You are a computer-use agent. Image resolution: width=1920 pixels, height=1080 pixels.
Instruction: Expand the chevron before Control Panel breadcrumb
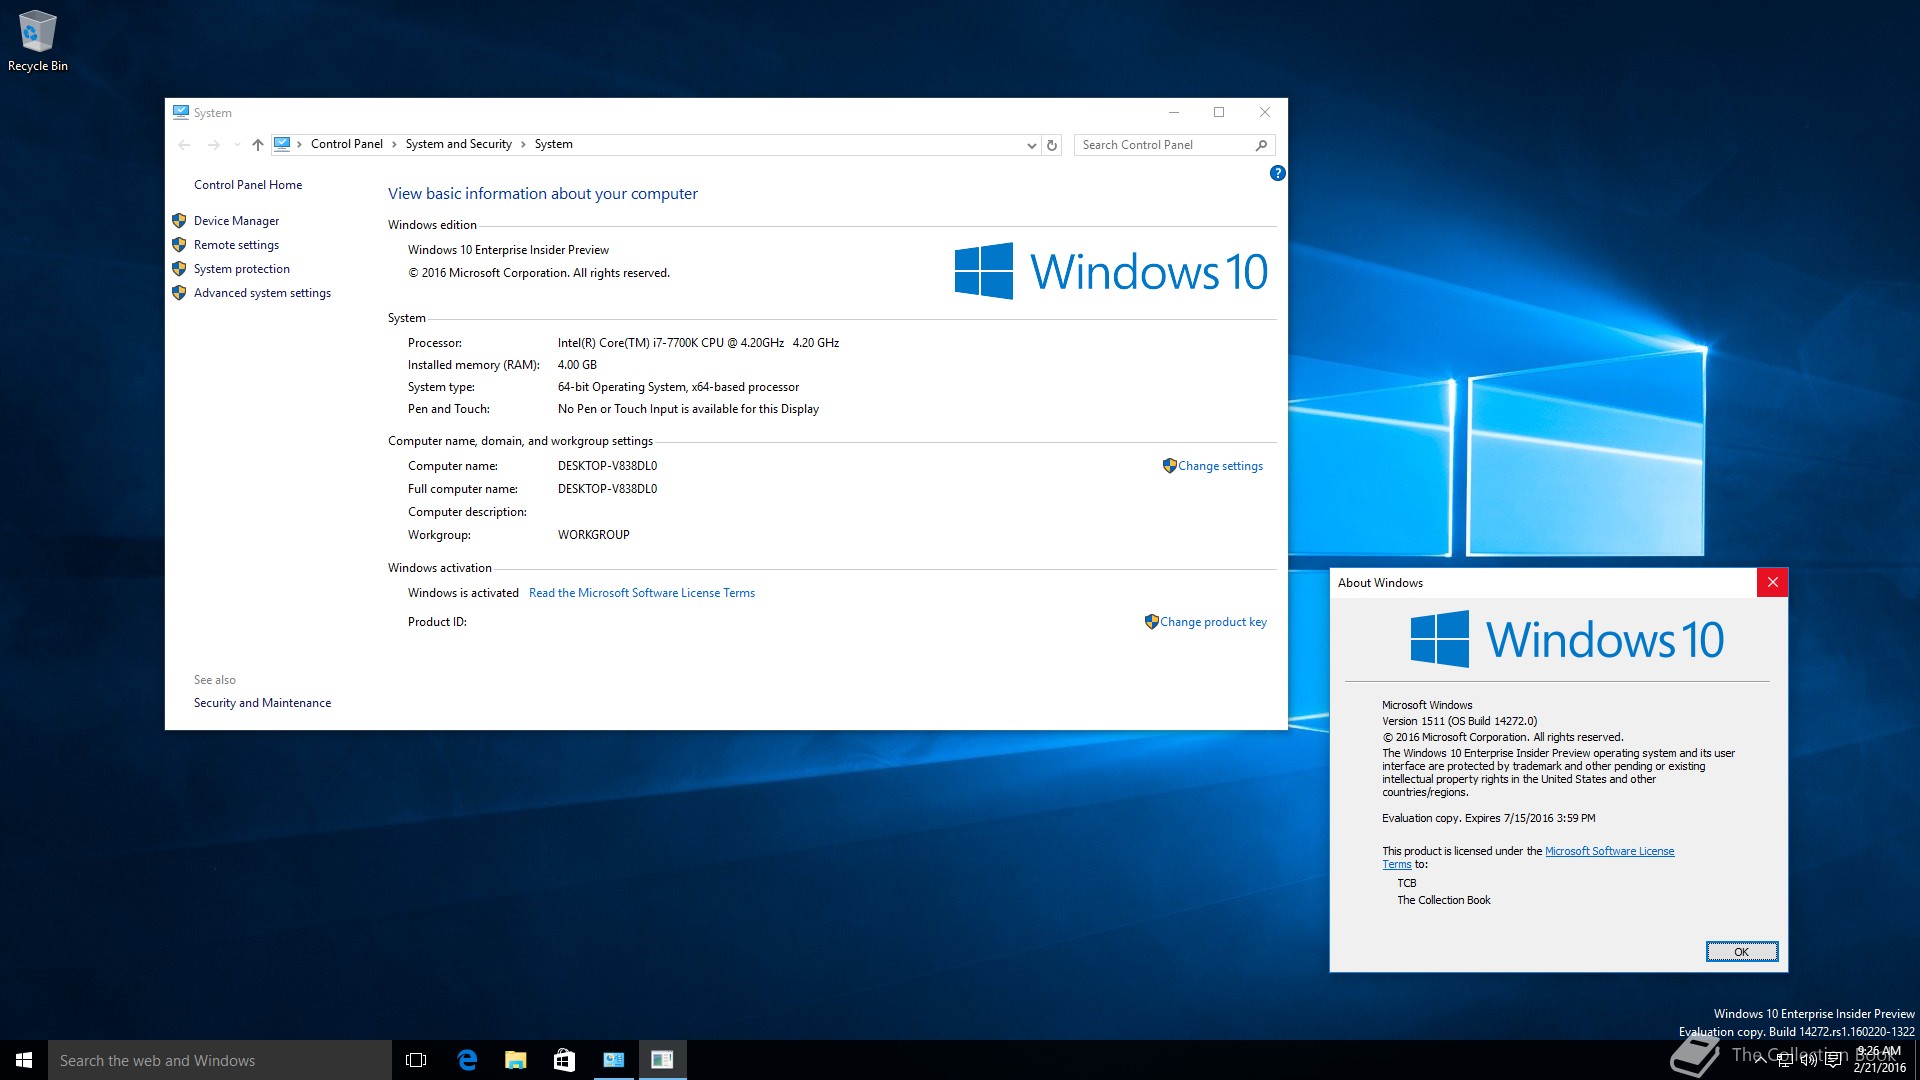(x=299, y=145)
